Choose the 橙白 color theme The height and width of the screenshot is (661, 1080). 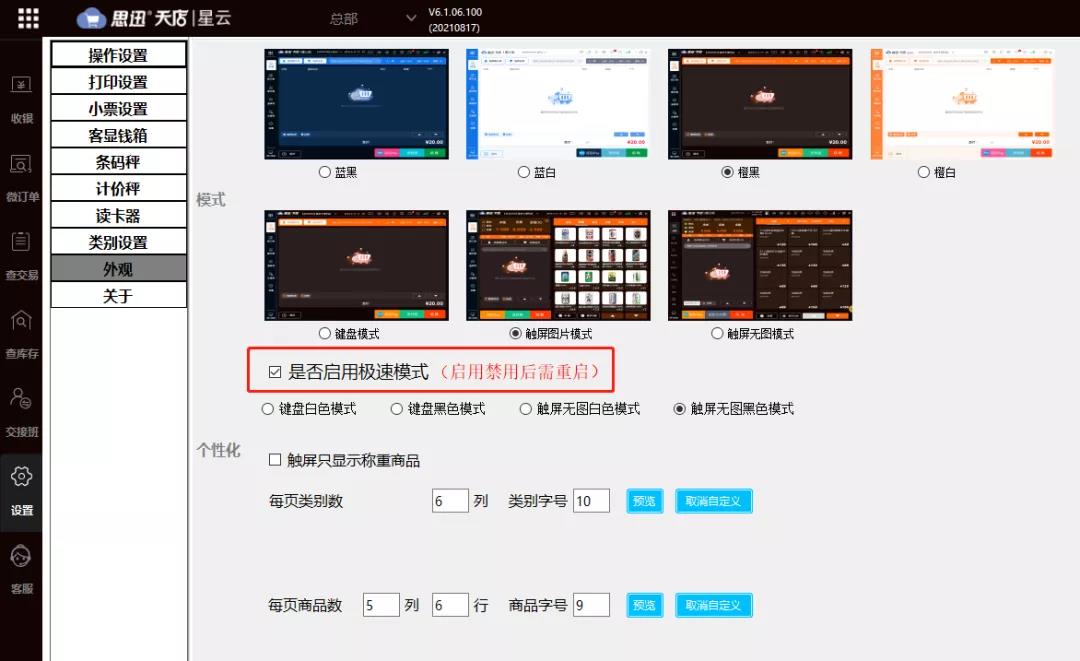[923, 172]
